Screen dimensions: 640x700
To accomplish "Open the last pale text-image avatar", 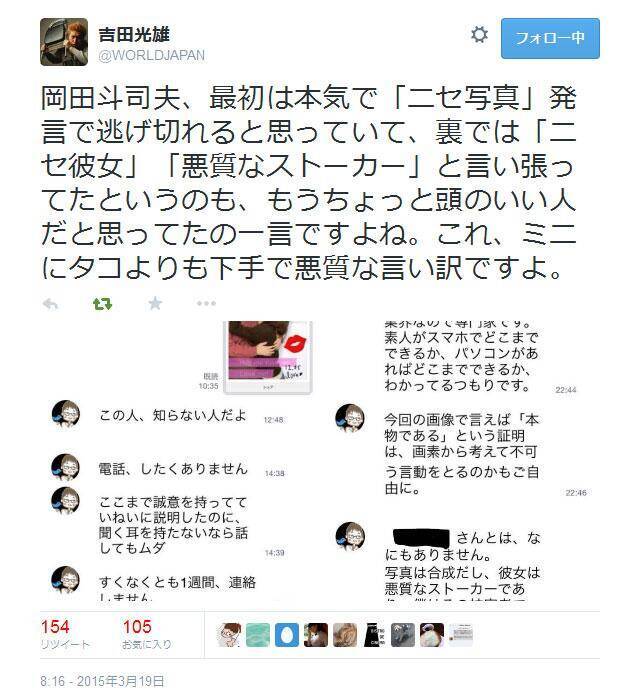I will (x=461, y=635).
